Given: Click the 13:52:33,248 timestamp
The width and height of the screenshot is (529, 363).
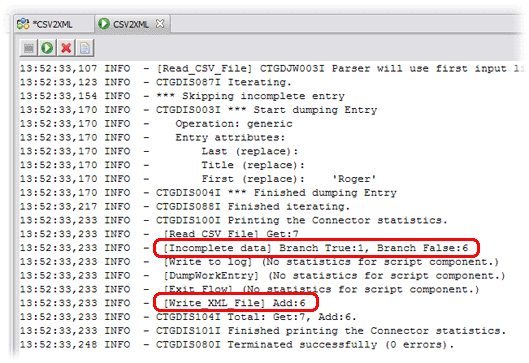Looking at the screenshot, I should [x=58, y=344].
